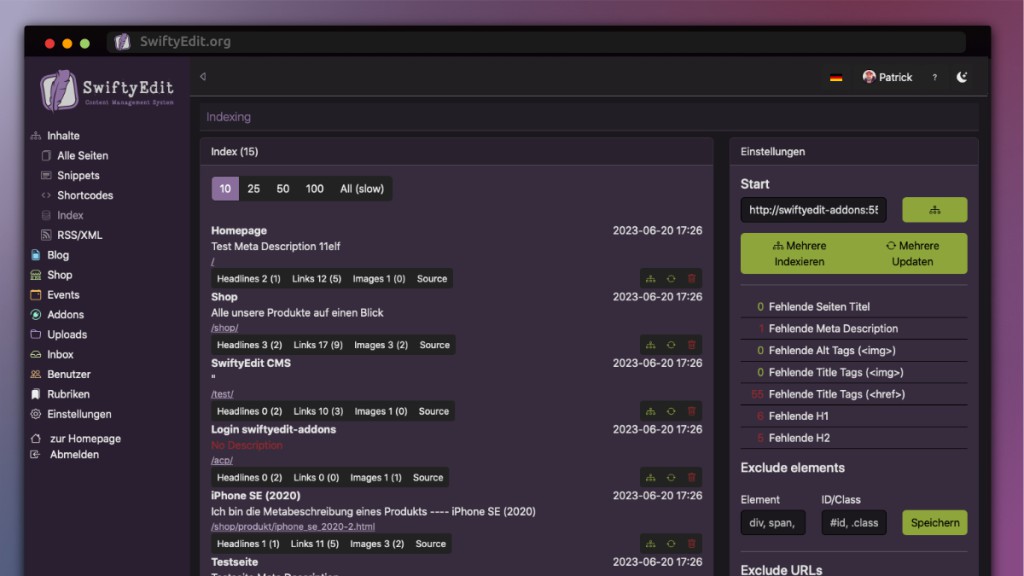This screenshot has width=1024, height=576.
Task: Open the Blog menu item
Action: (58, 255)
